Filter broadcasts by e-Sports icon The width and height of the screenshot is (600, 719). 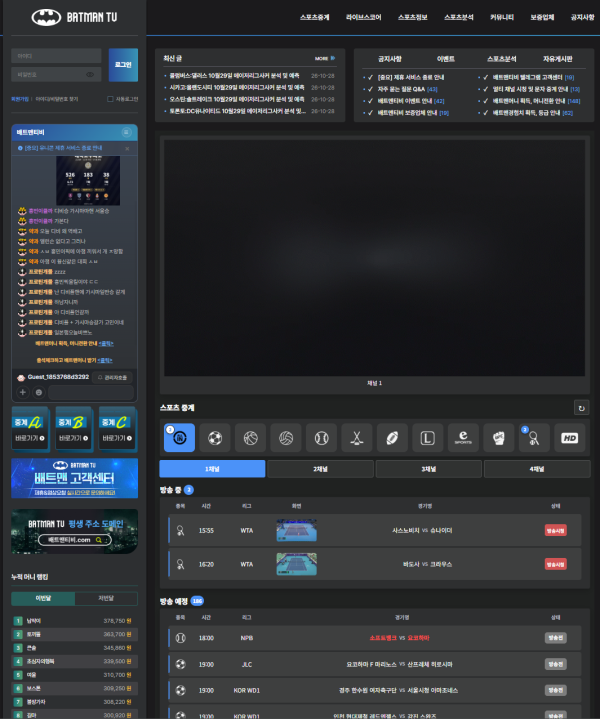coord(463,438)
